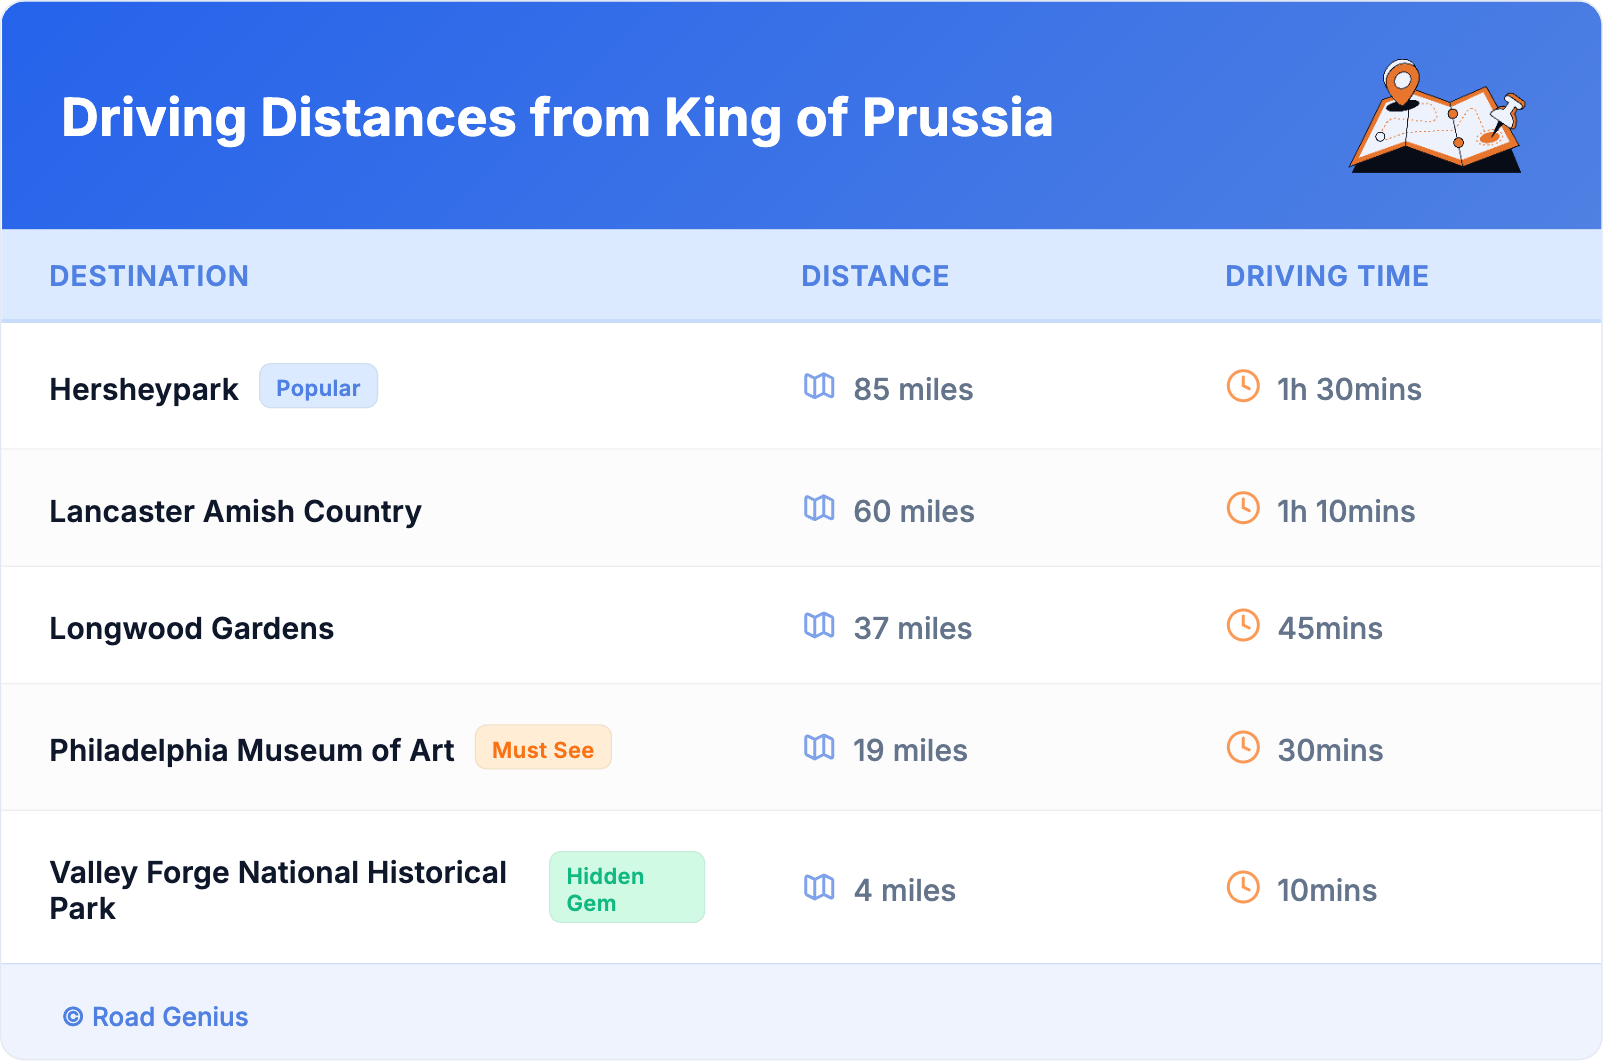Select the Must See badge
Viewport: 1604px width, 1062px height.
click(x=543, y=749)
